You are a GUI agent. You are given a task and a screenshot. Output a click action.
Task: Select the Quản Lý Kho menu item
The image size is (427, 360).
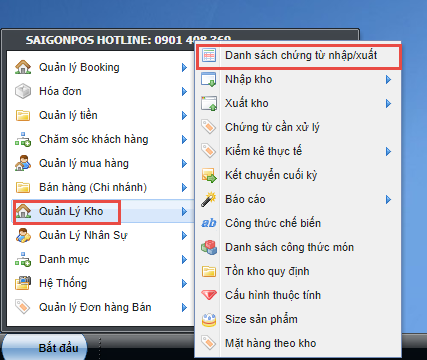point(103,211)
